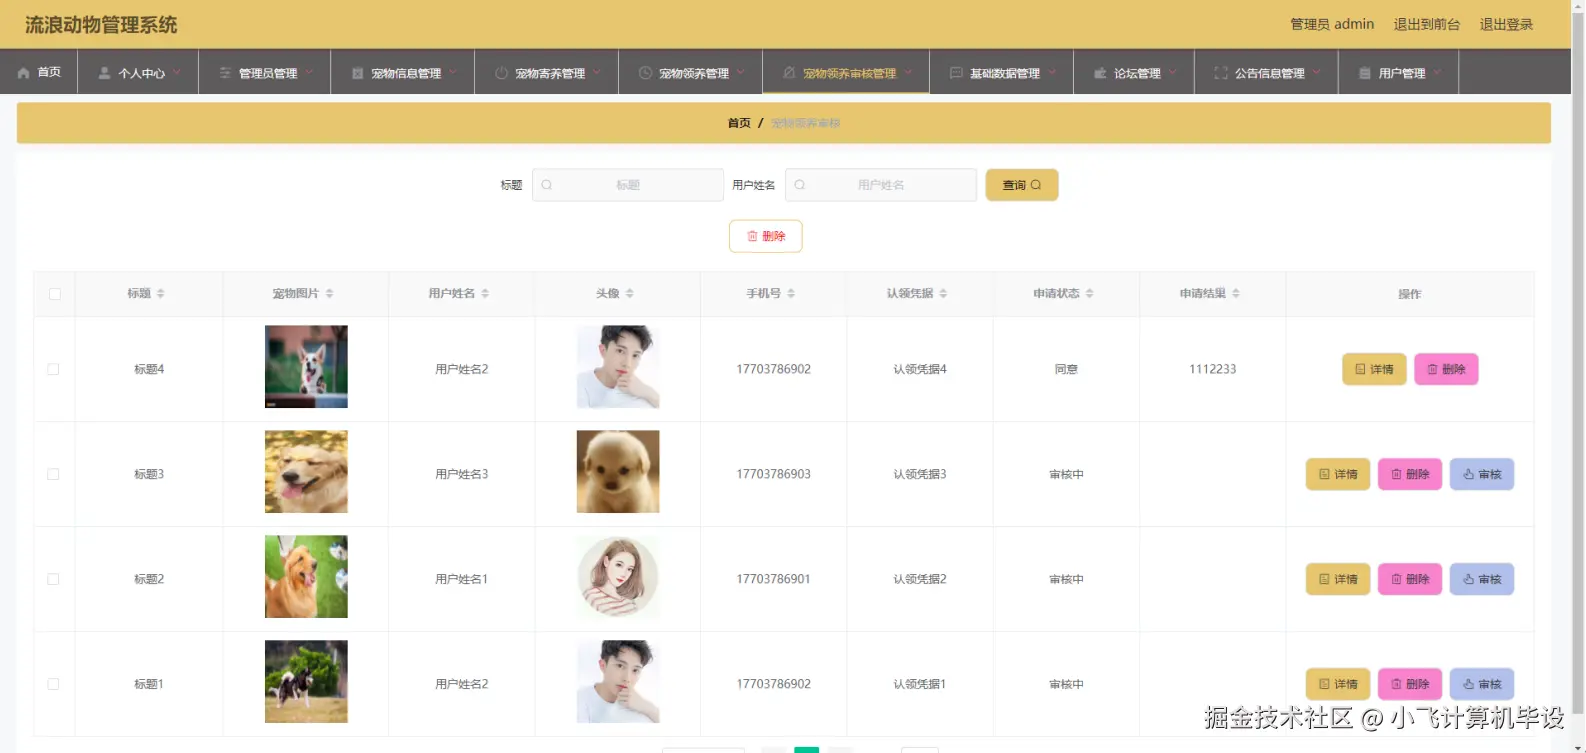This screenshot has width=1586, height=753.
Task: Click 审核 button for row 标题3
Action: pyautogui.click(x=1482, y=474)
